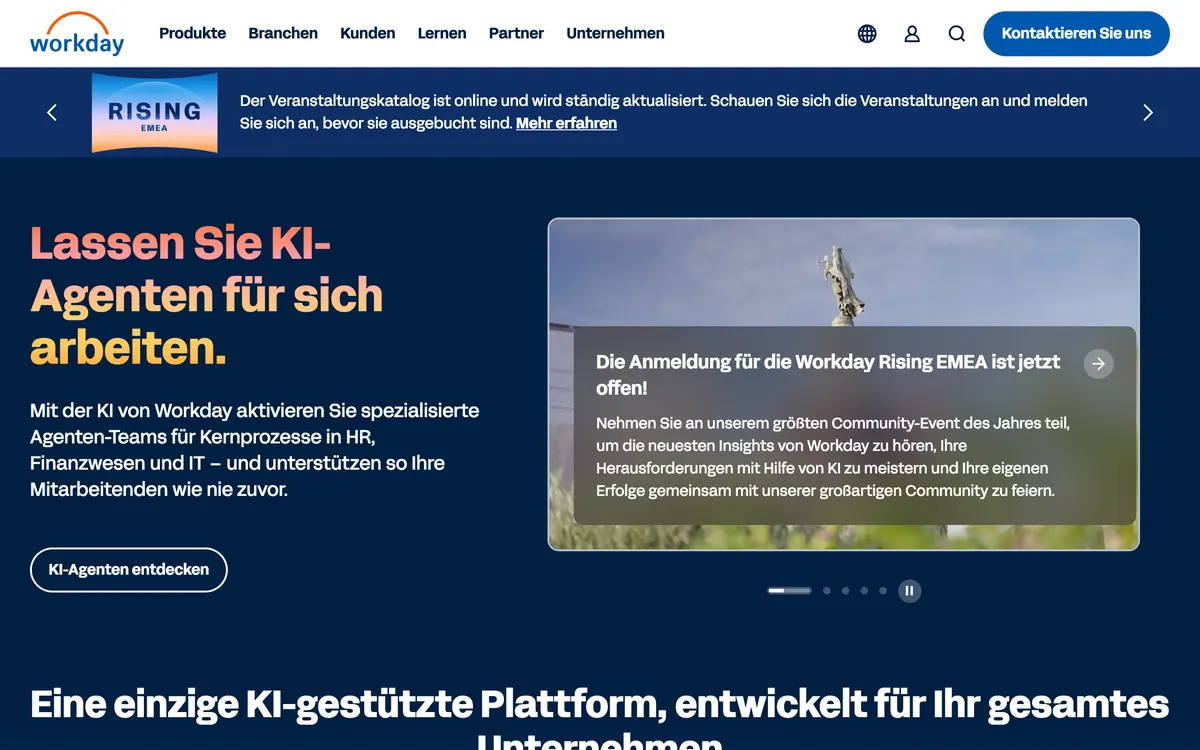Click the 'Mit der KI von Workday' paragraph
This screenshot has width=1200, height=750.
(x=255, y=450)
